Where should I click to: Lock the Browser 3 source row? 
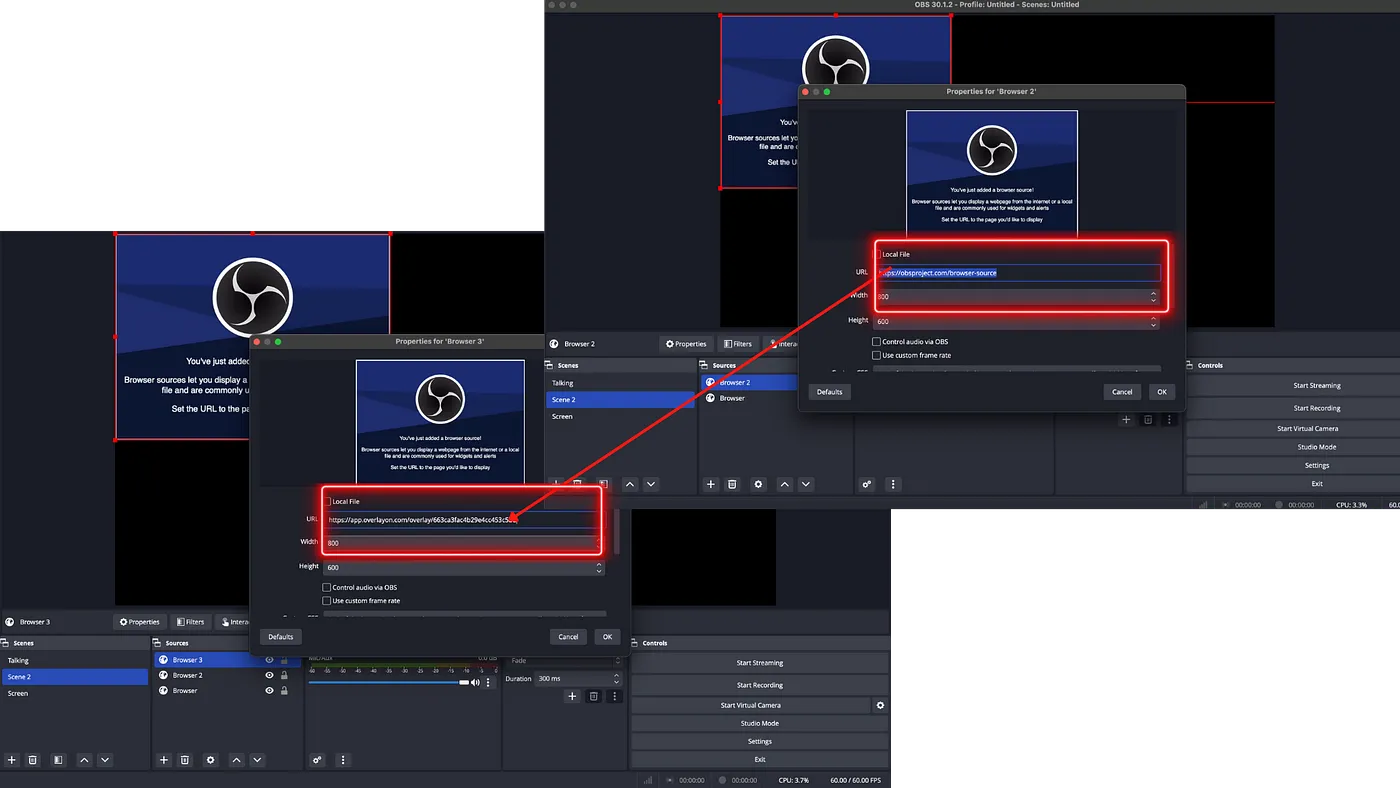pos(284,660)
